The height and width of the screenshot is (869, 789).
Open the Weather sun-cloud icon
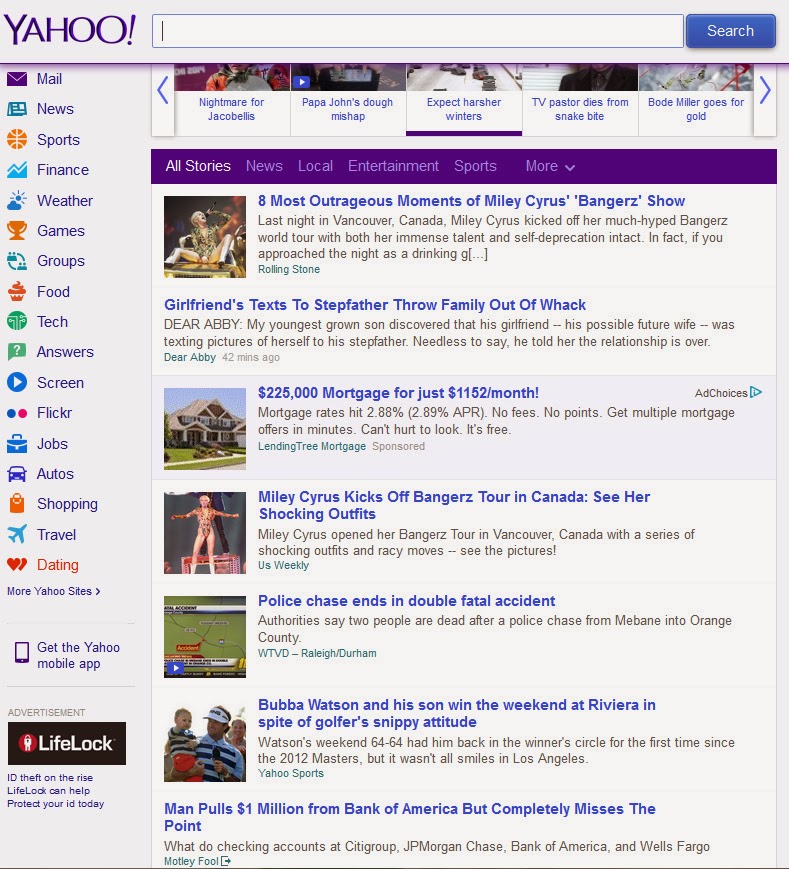[x=17, y=200]
